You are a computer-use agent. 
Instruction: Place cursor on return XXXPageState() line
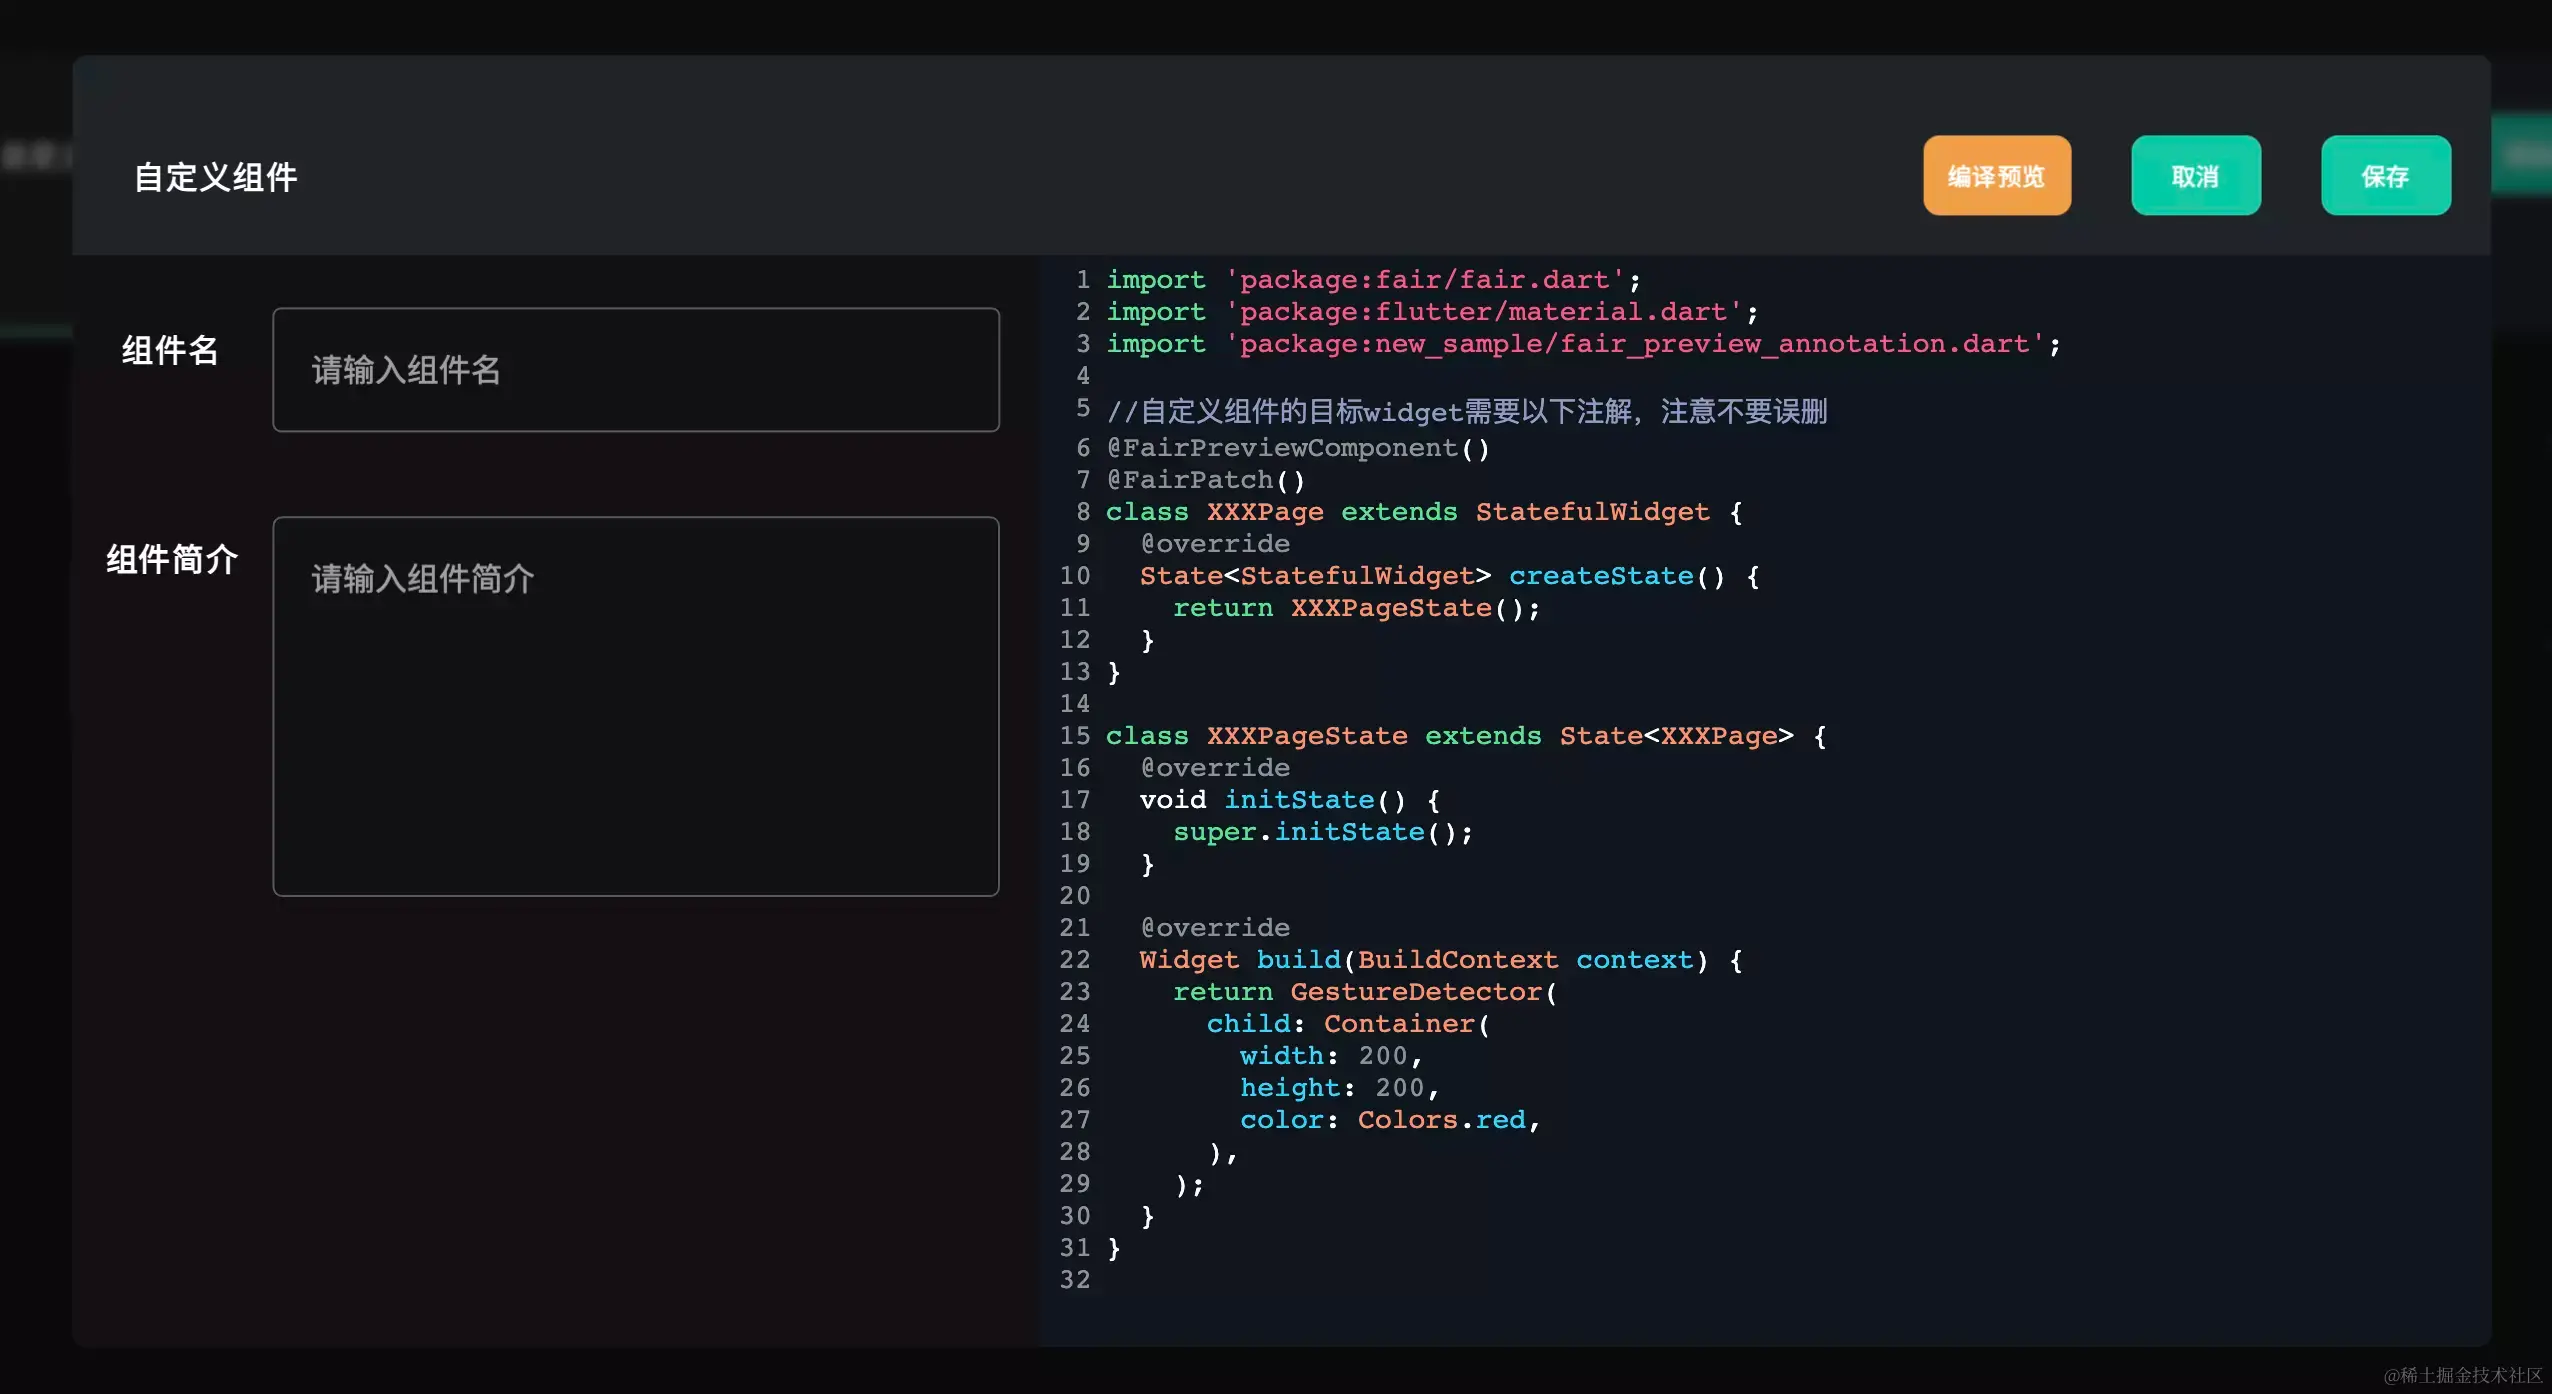click(1356, 608)
